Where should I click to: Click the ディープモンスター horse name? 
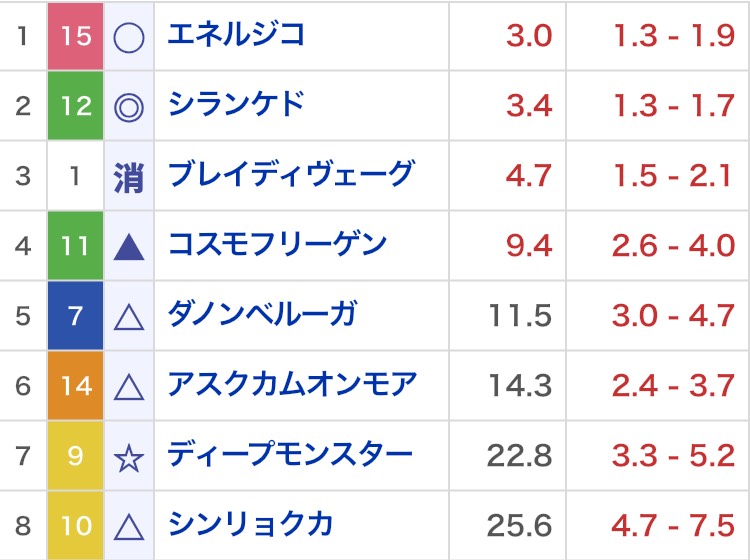tap(290, 456)
